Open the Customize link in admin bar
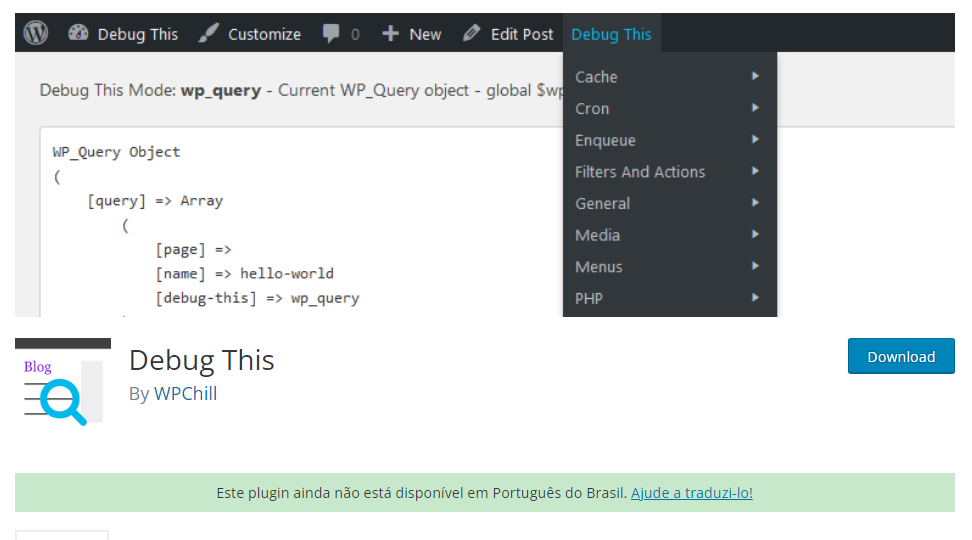 265,34
